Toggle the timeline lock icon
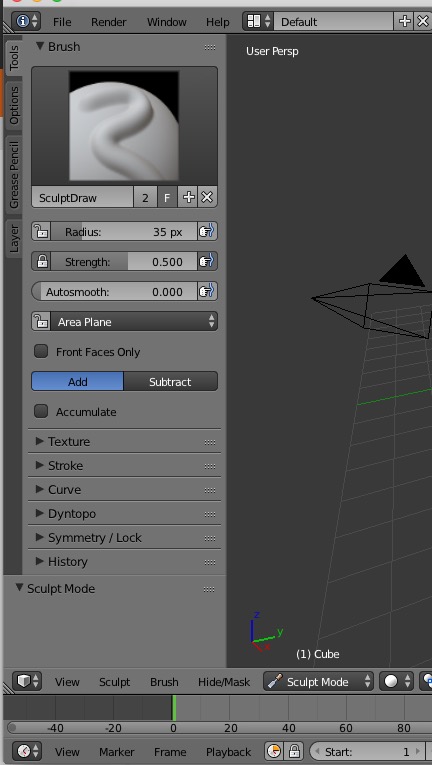This screenshot has height=765, width=432. [x=294, y=751]
